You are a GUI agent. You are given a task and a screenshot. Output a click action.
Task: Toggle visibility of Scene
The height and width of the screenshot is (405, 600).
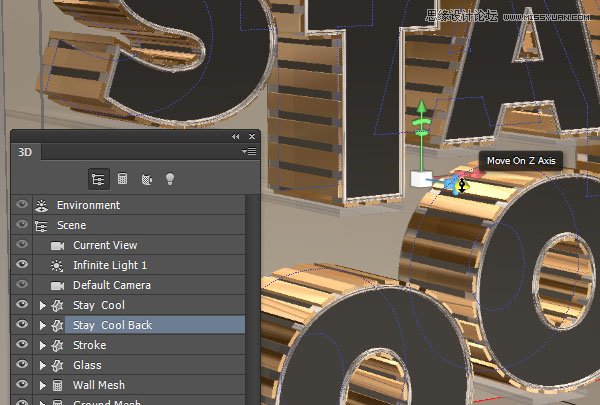pyautogui.click(x=22, y=224)
